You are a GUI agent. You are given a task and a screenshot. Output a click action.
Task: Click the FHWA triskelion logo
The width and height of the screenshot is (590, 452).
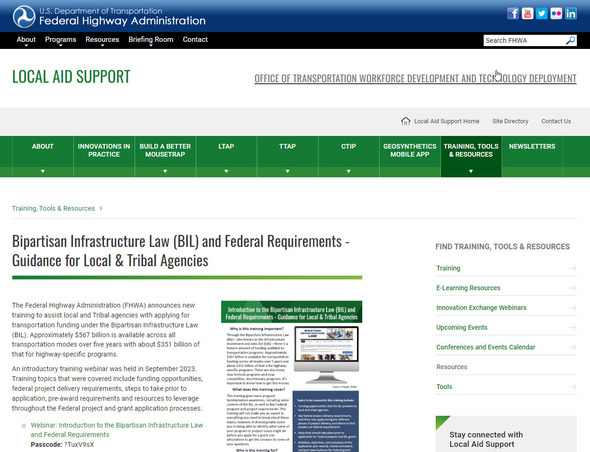click(x=24, y=17)
